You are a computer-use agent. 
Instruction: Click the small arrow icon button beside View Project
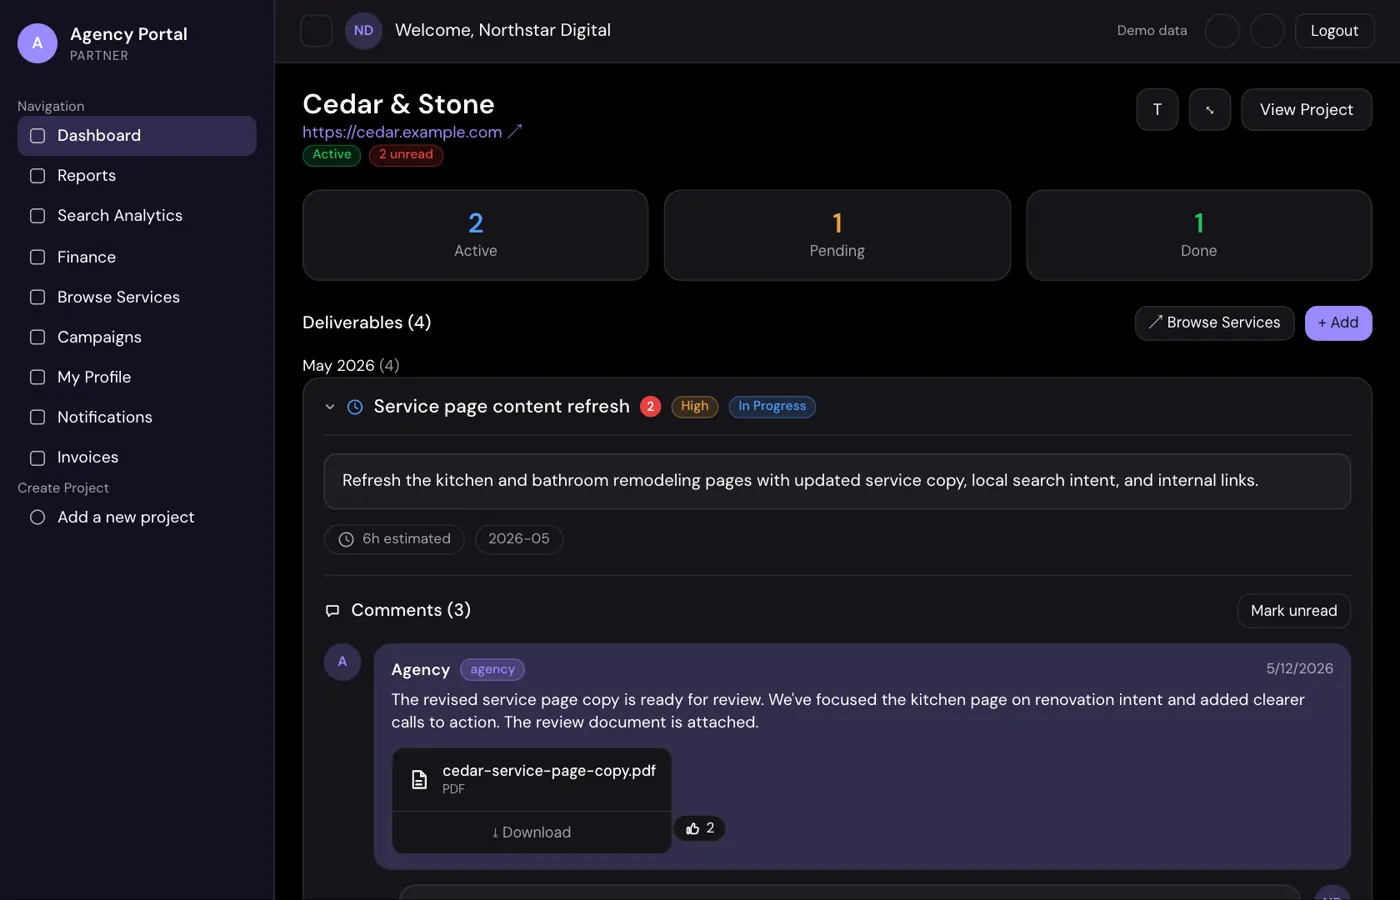point(1210,110)
